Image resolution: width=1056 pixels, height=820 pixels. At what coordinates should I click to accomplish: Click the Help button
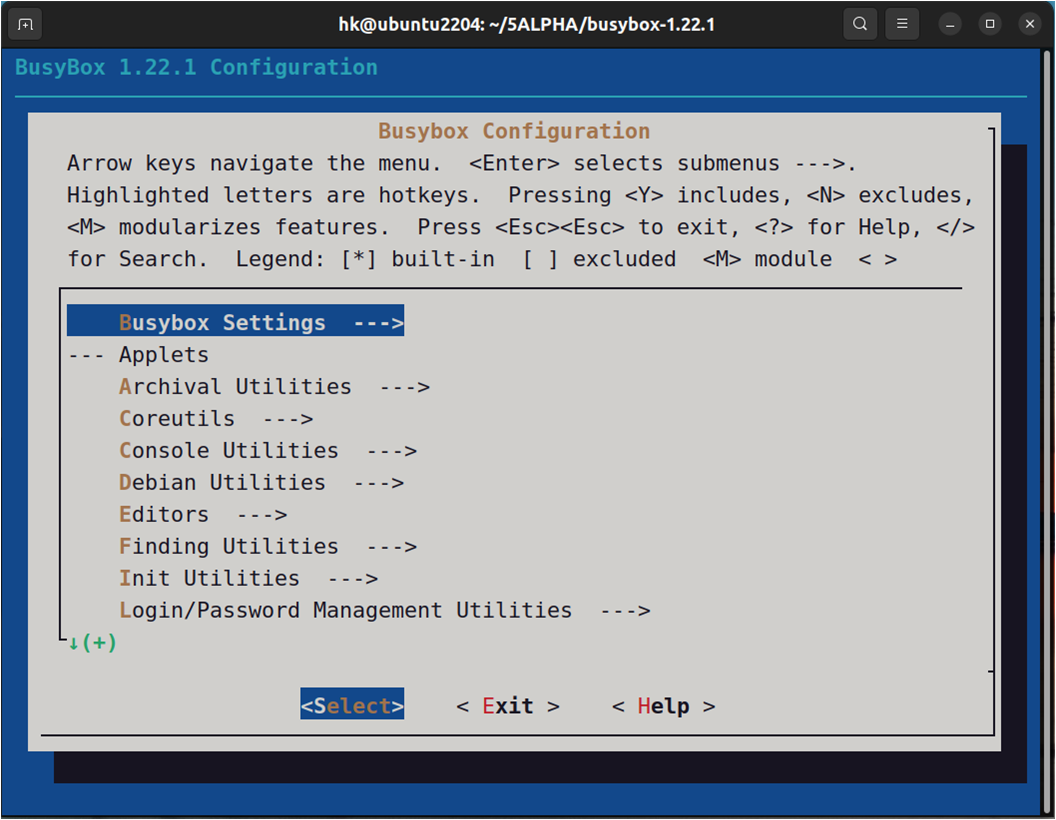663,706
